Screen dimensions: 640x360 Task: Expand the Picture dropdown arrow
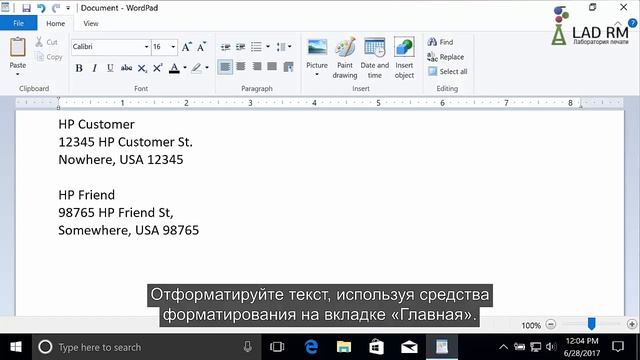317,74
